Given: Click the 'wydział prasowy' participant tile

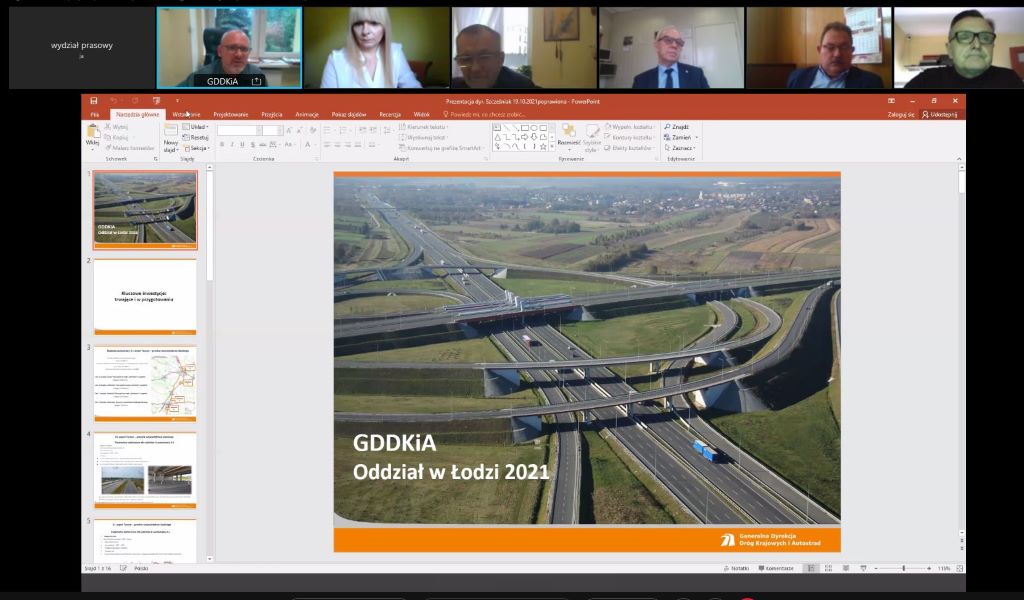Looking at the screenshot, I should click(x=82, y=48).
